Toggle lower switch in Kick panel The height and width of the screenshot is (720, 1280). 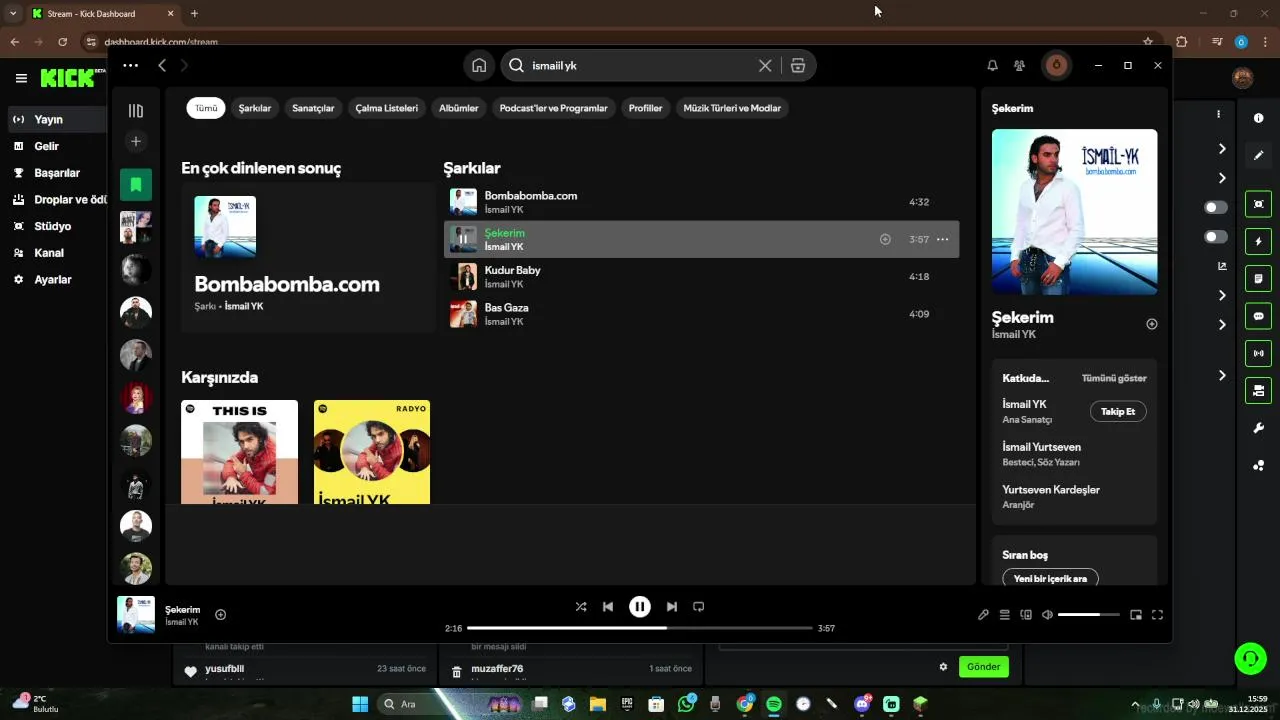[1216, 237]
